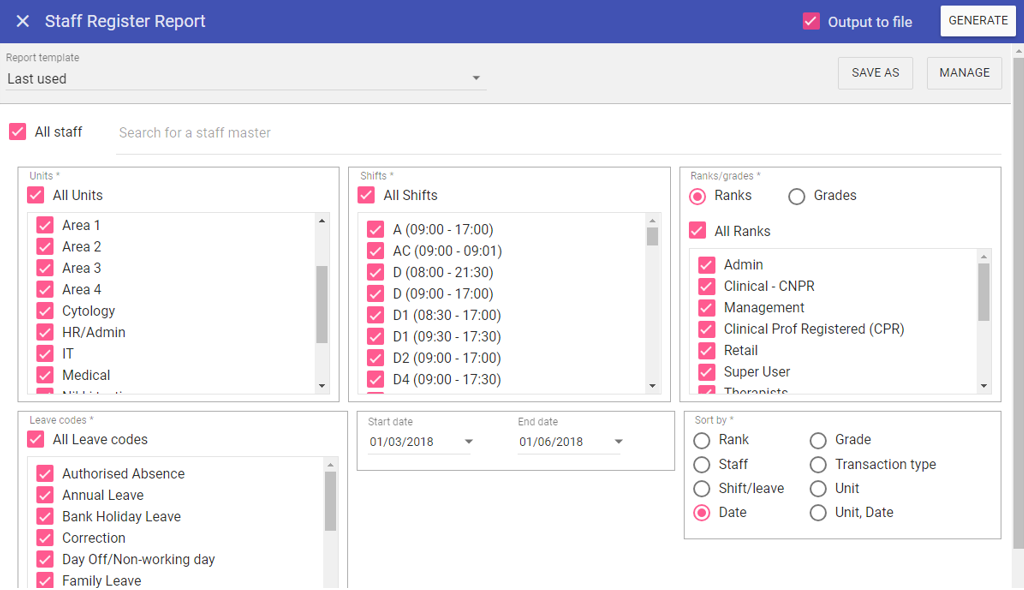
Task: Open the Start date dropdown
Action: coord(468,442)
